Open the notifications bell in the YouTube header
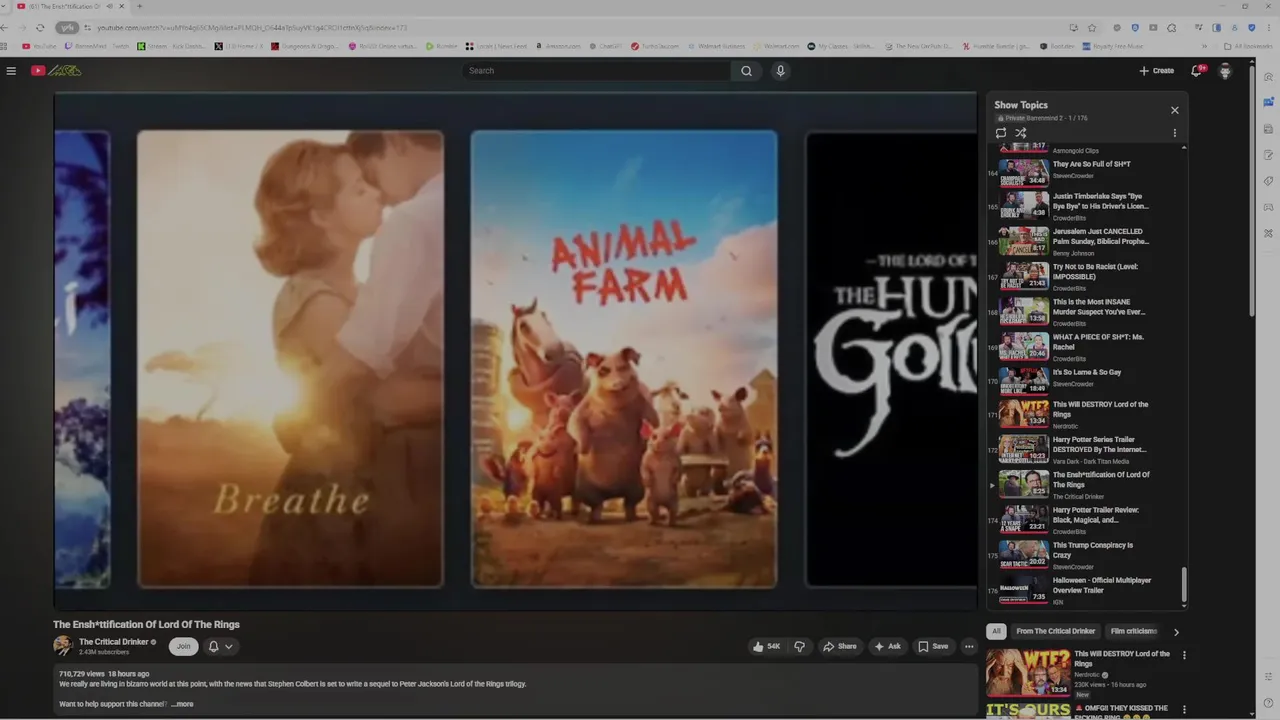1280x720 pixels. click(x=1197, y=71)
